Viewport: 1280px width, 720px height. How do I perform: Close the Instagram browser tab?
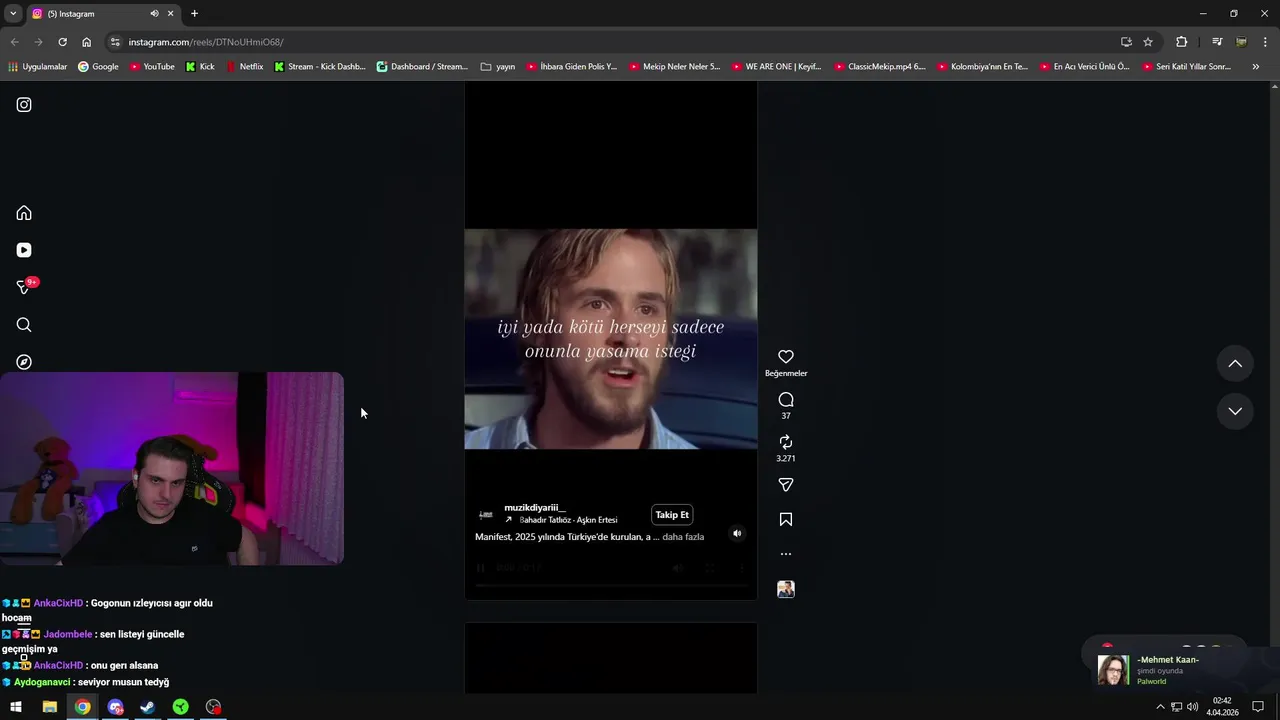[170, 14]
